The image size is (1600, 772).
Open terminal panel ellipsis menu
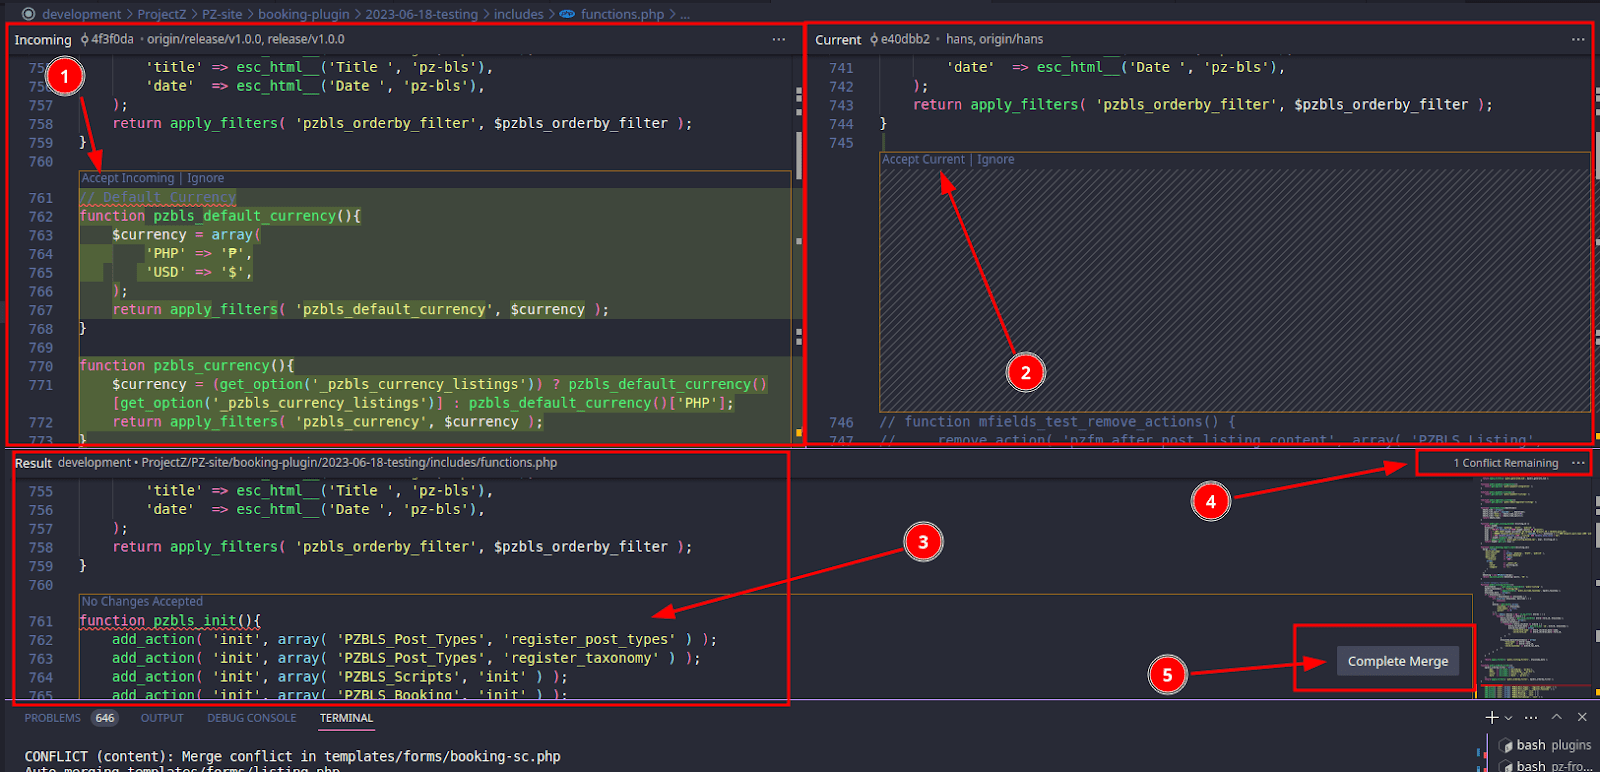point(1531,717)
